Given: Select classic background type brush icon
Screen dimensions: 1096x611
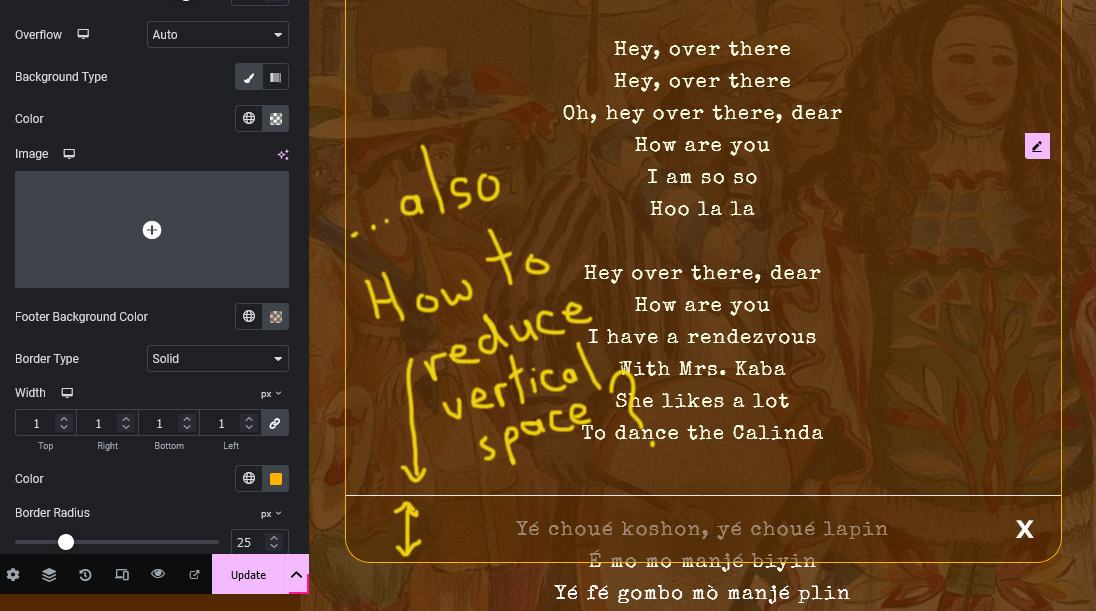Looking at the screenshot, I should point(249,77).
